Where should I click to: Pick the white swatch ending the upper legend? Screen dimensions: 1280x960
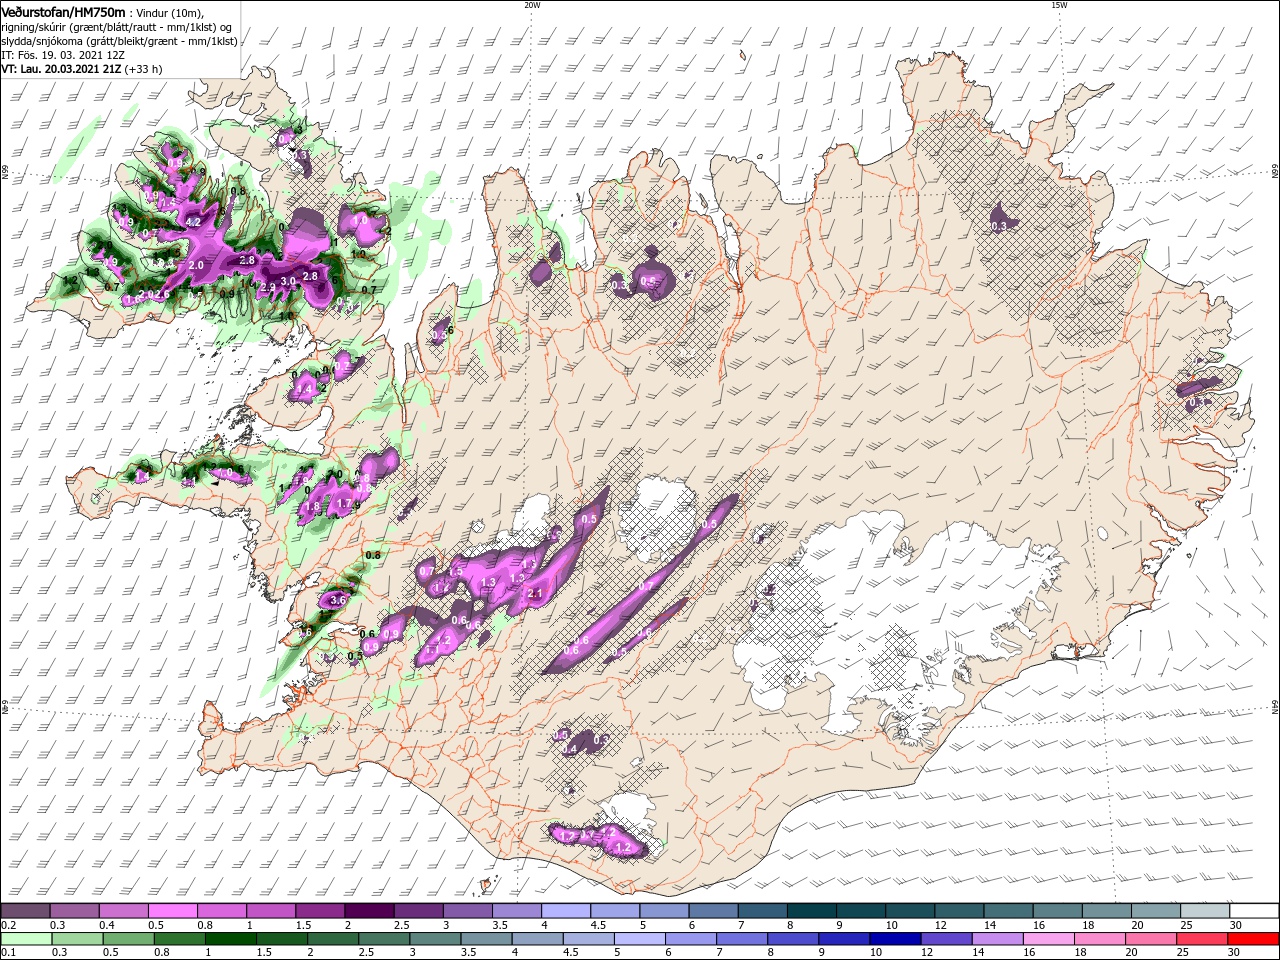(x=1254, y=911)
